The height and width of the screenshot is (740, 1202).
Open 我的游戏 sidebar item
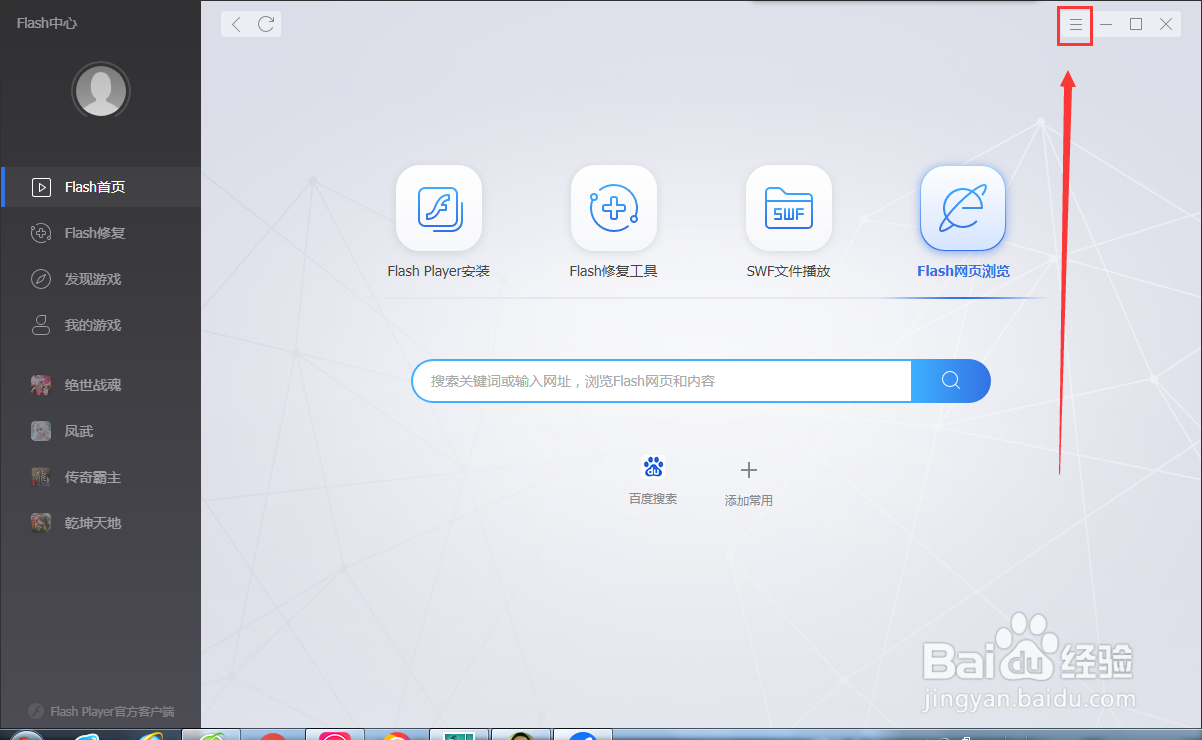pos(100,325)
